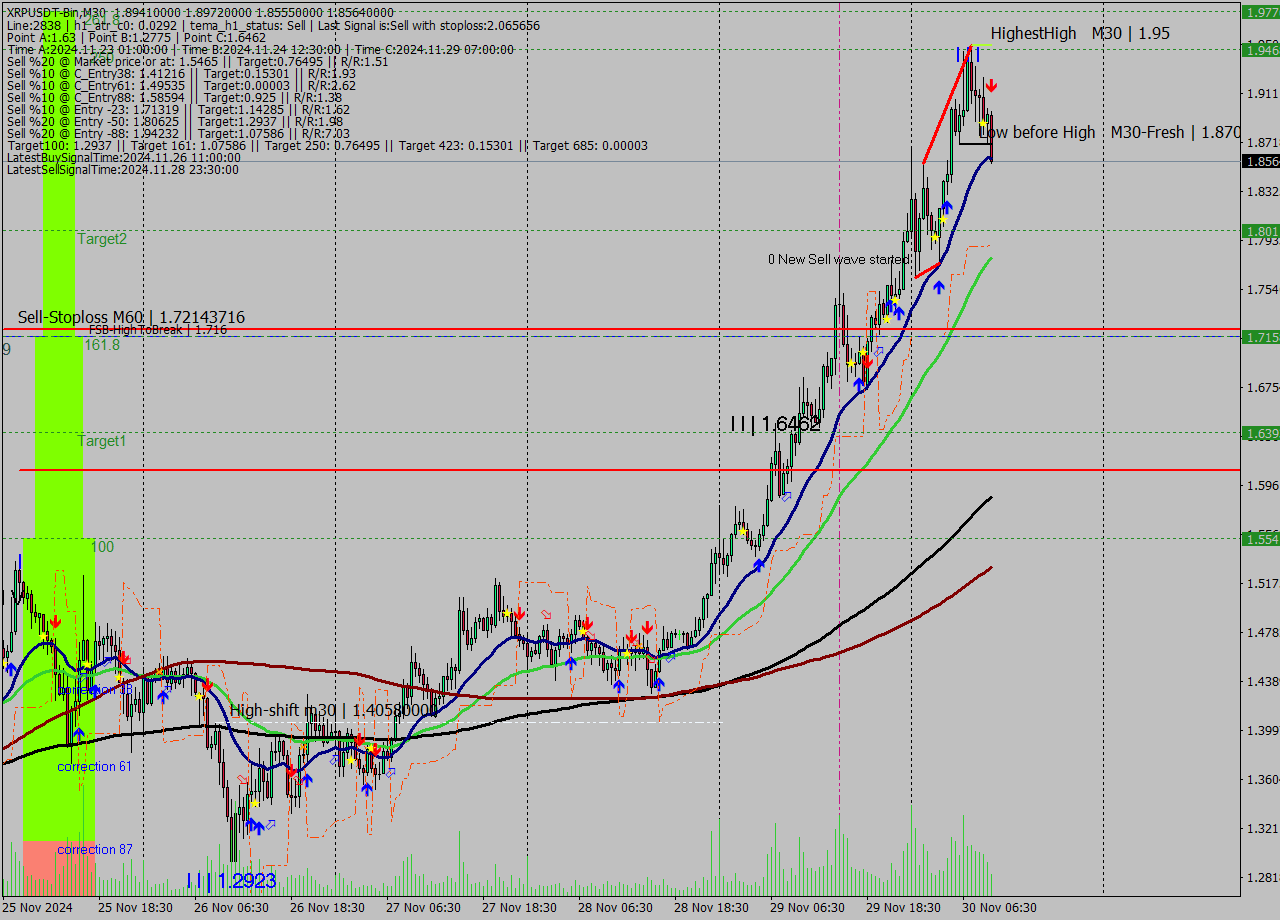Click the 'Sell %10 @ C_Entry88' line

pos(175,97)
